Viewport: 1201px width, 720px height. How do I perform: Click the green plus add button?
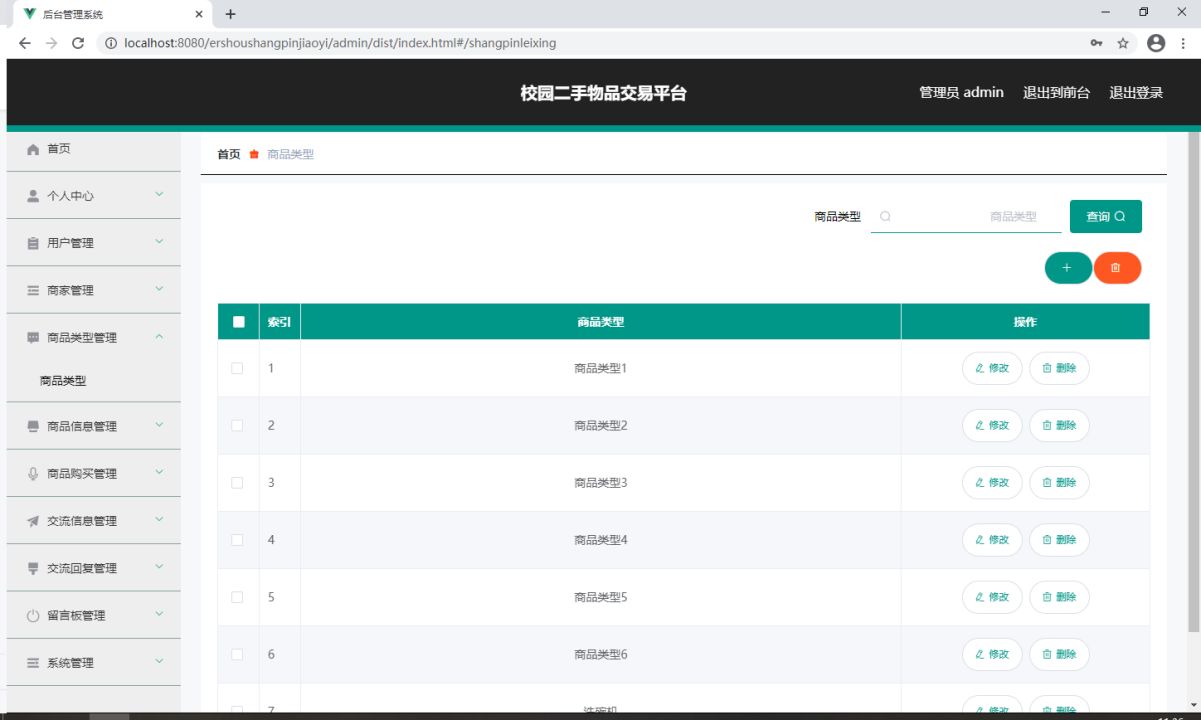[1067, 268]
